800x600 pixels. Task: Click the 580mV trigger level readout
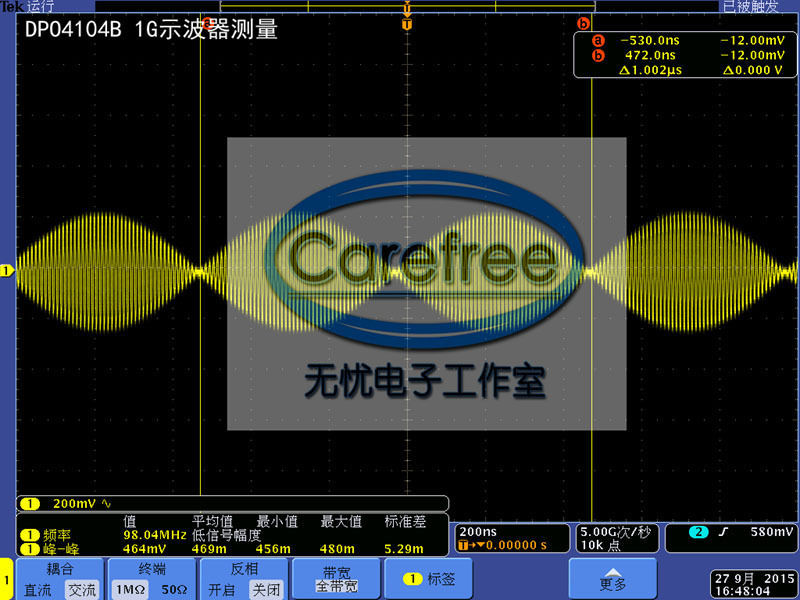click(x=772, y=532)
